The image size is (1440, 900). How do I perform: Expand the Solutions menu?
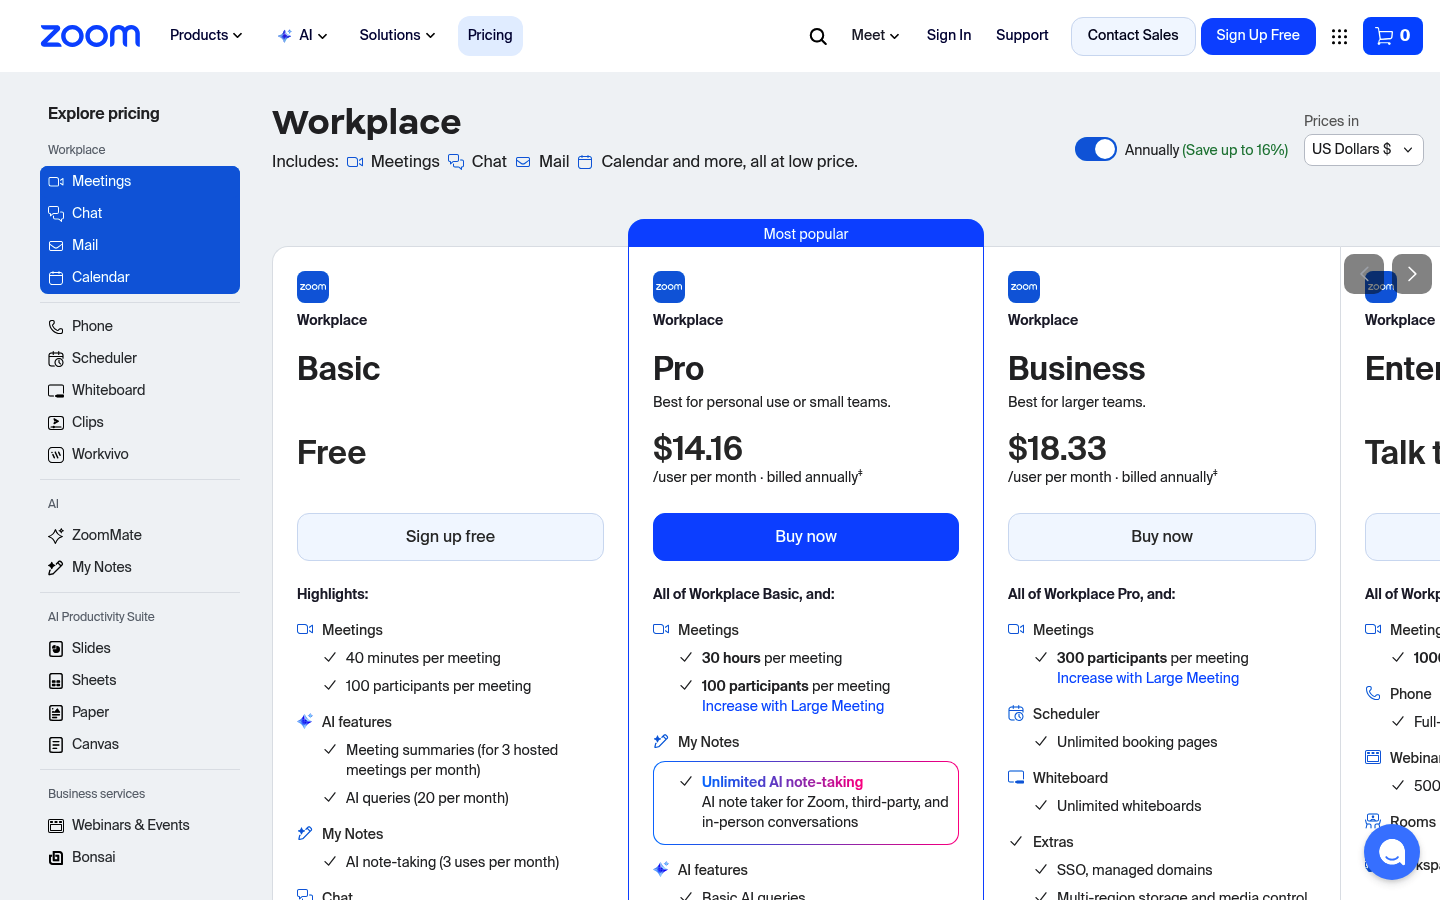coord(397,36)
